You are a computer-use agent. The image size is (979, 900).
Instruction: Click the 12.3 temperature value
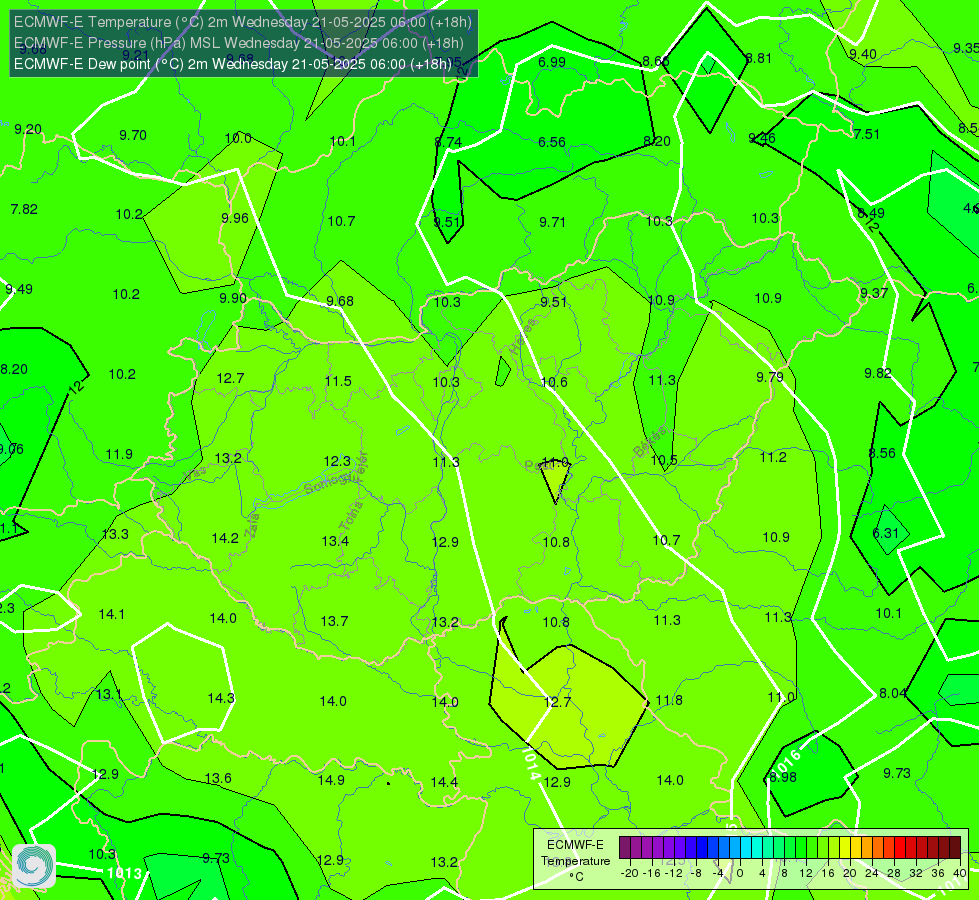tap(337, 461)
